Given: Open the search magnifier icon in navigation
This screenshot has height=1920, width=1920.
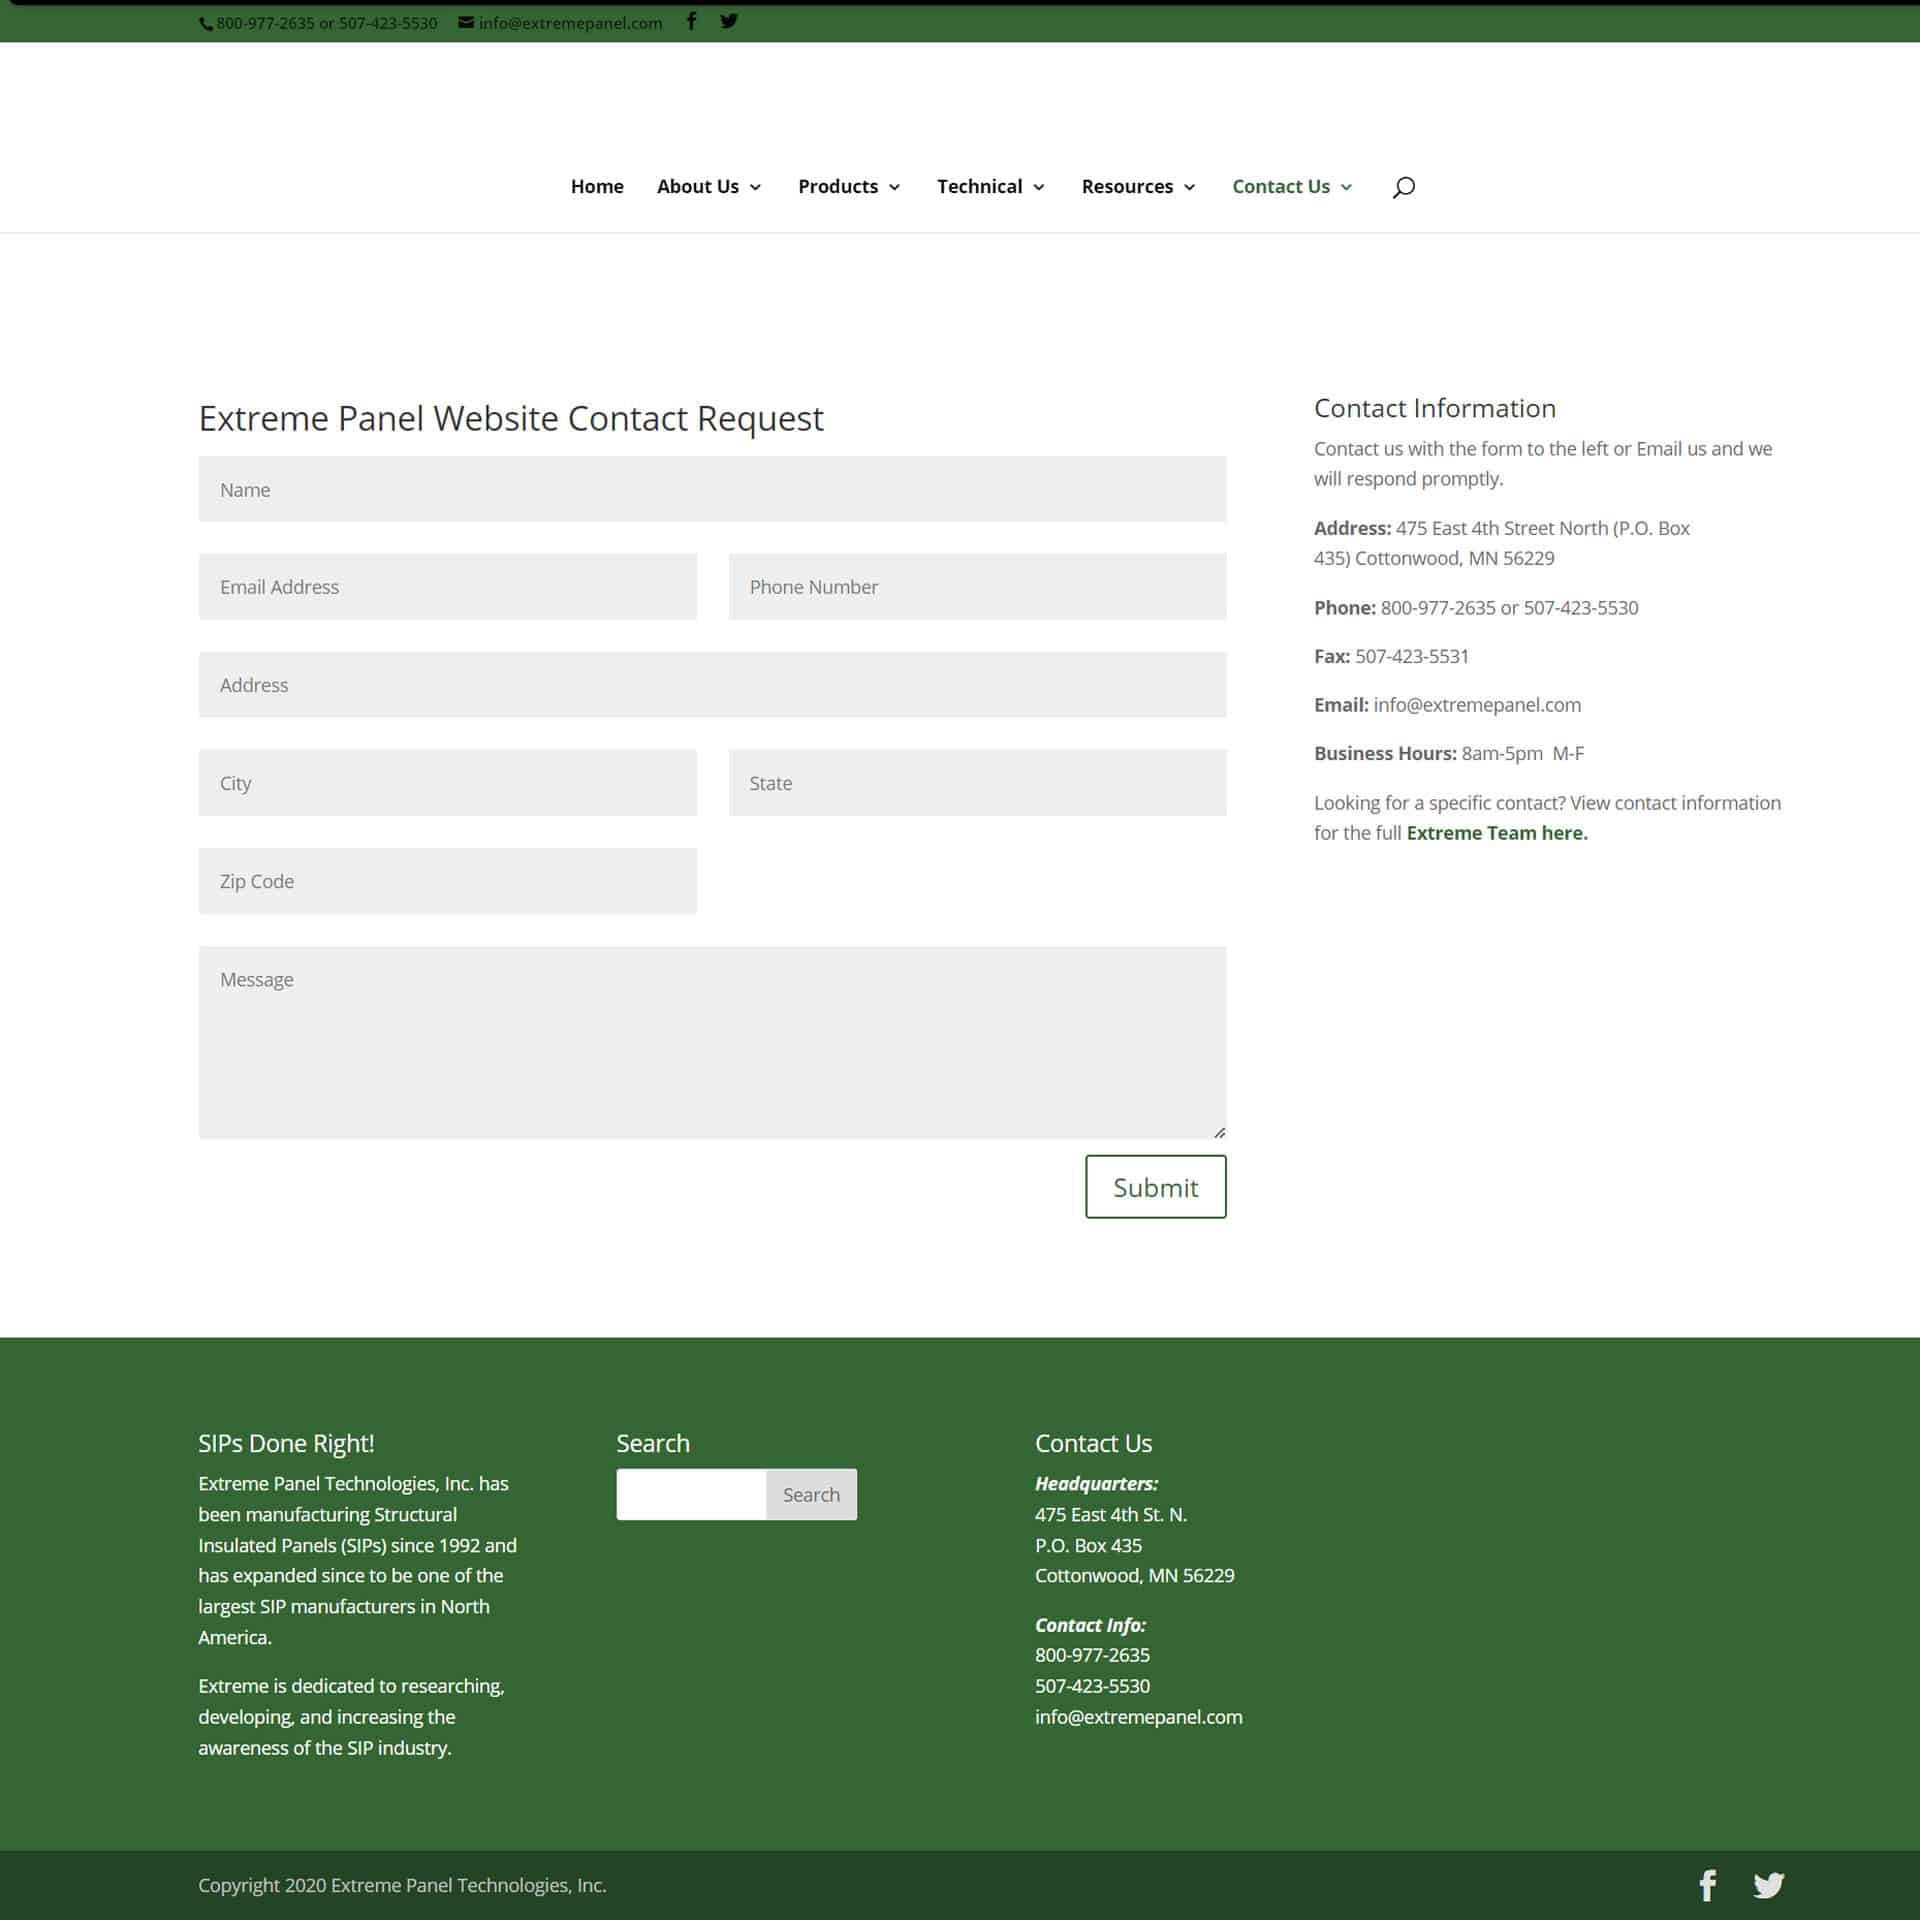Looking at the screenshot, I should click(x=1403, y=187).
